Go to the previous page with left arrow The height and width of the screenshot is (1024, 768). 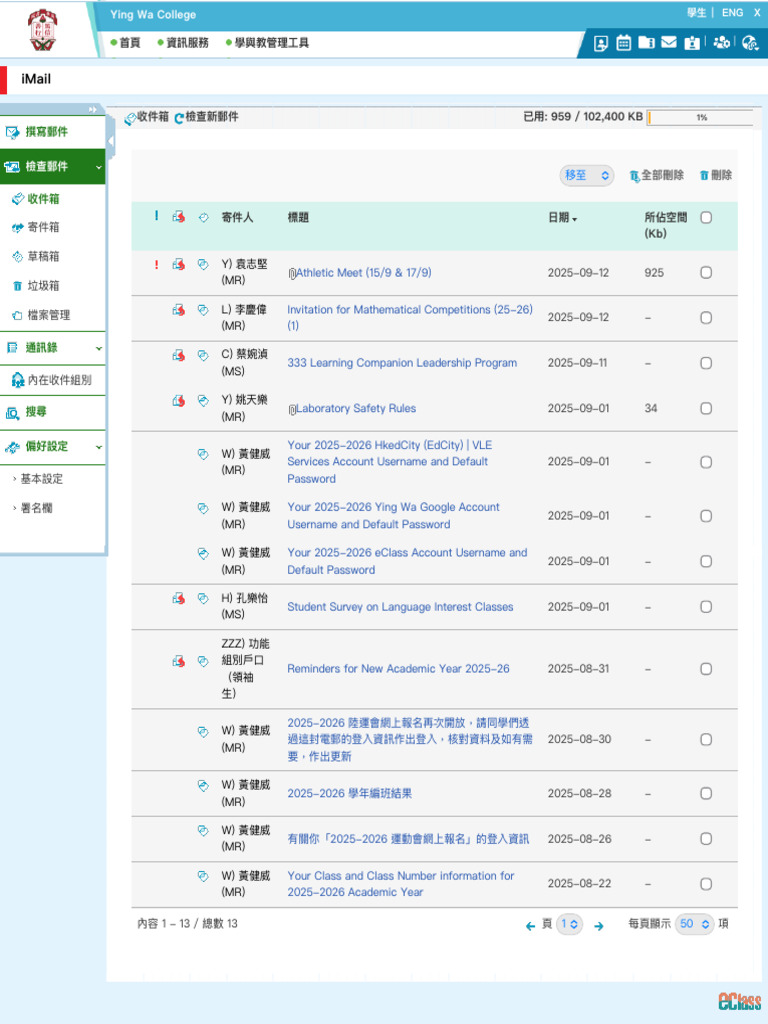coord(530,925)
